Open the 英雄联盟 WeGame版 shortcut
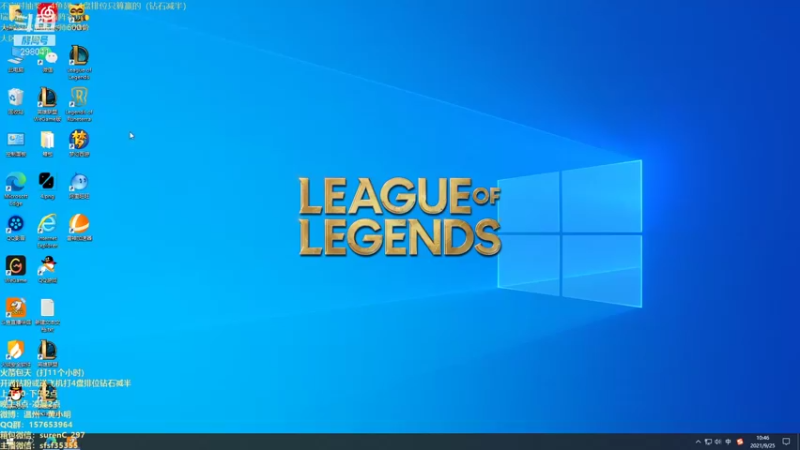The height and width of the screenshot is (450, 800). [x=47, y=104]
